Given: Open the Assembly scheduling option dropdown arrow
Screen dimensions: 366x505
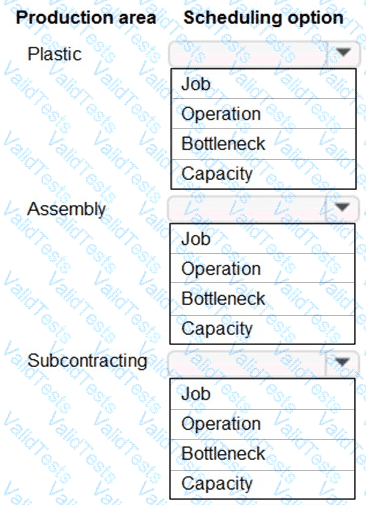Looking at the screenshot, I should click(342, 208).
